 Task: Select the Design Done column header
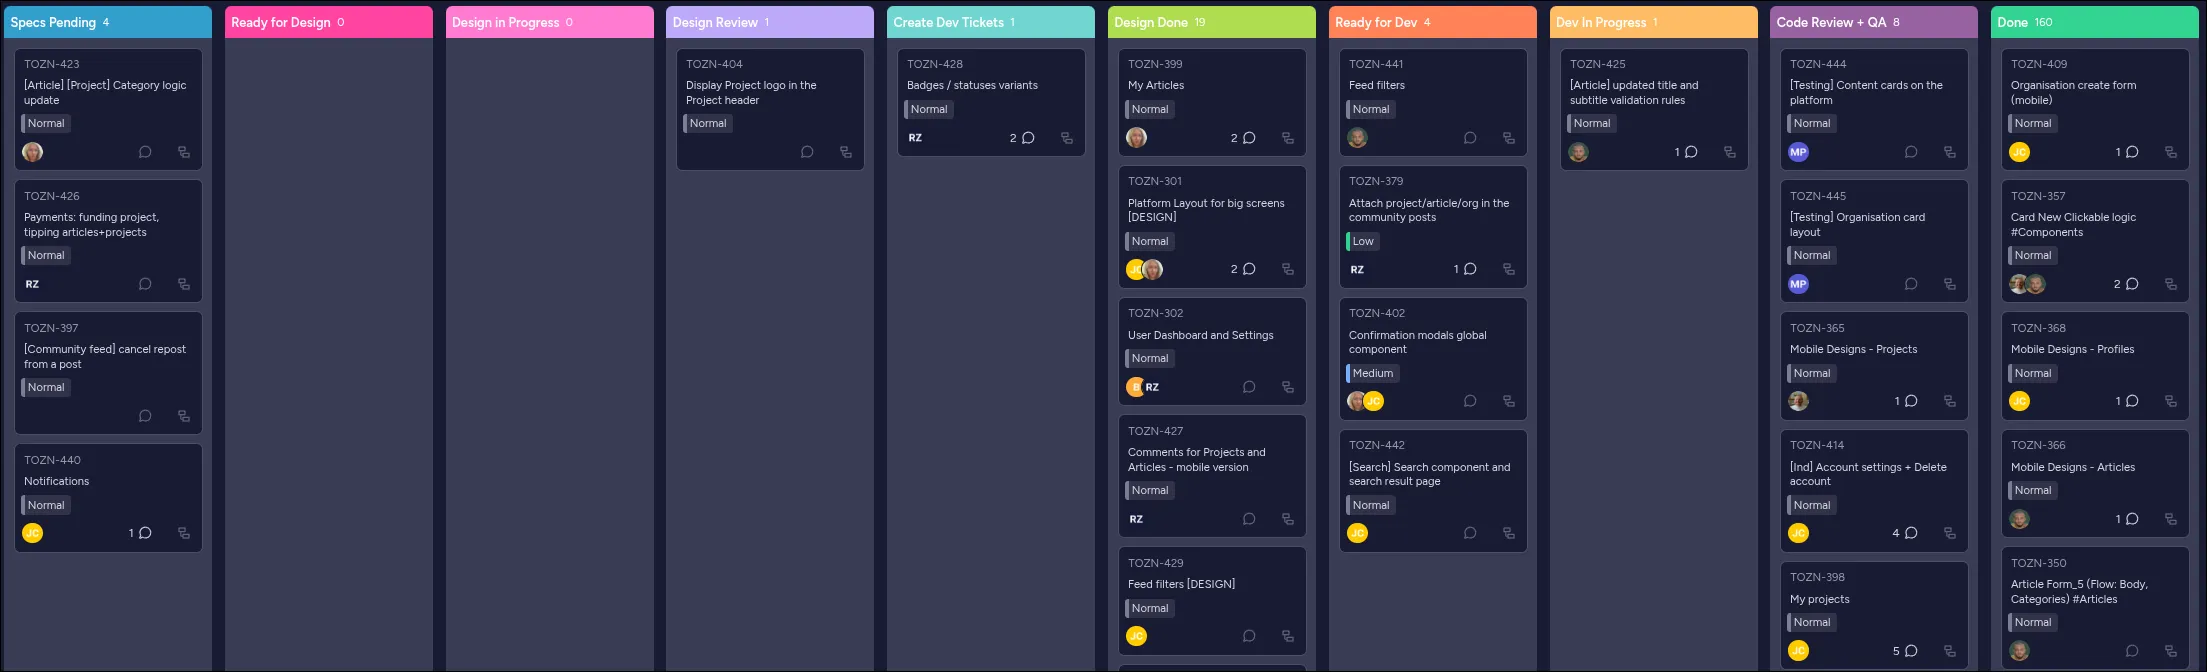(1212, 22)
